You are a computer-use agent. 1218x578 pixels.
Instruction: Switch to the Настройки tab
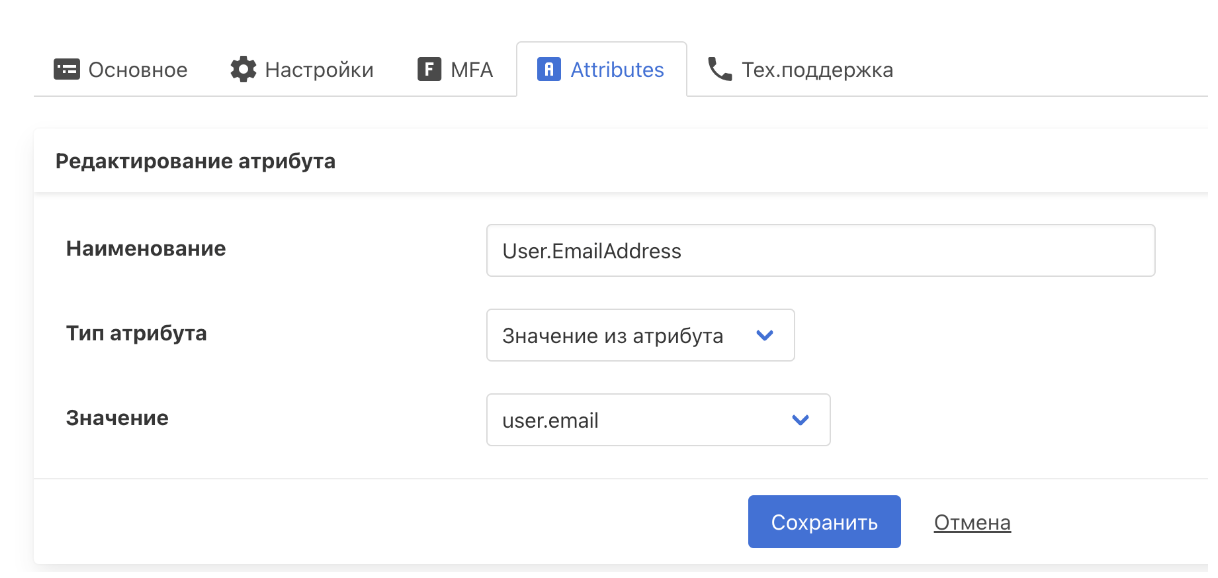point(319,70)
